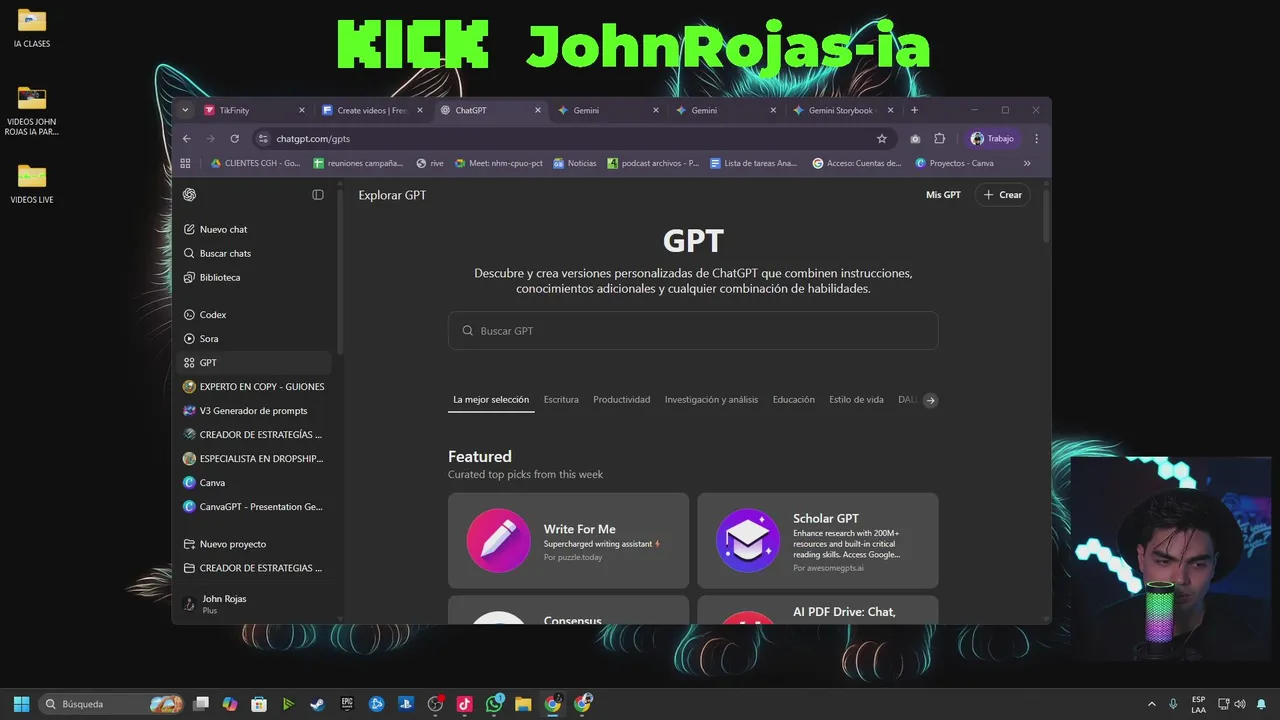Click the Explorar GPT heading
Viewport: 1280px width, 720px height.
click(392, 195)
